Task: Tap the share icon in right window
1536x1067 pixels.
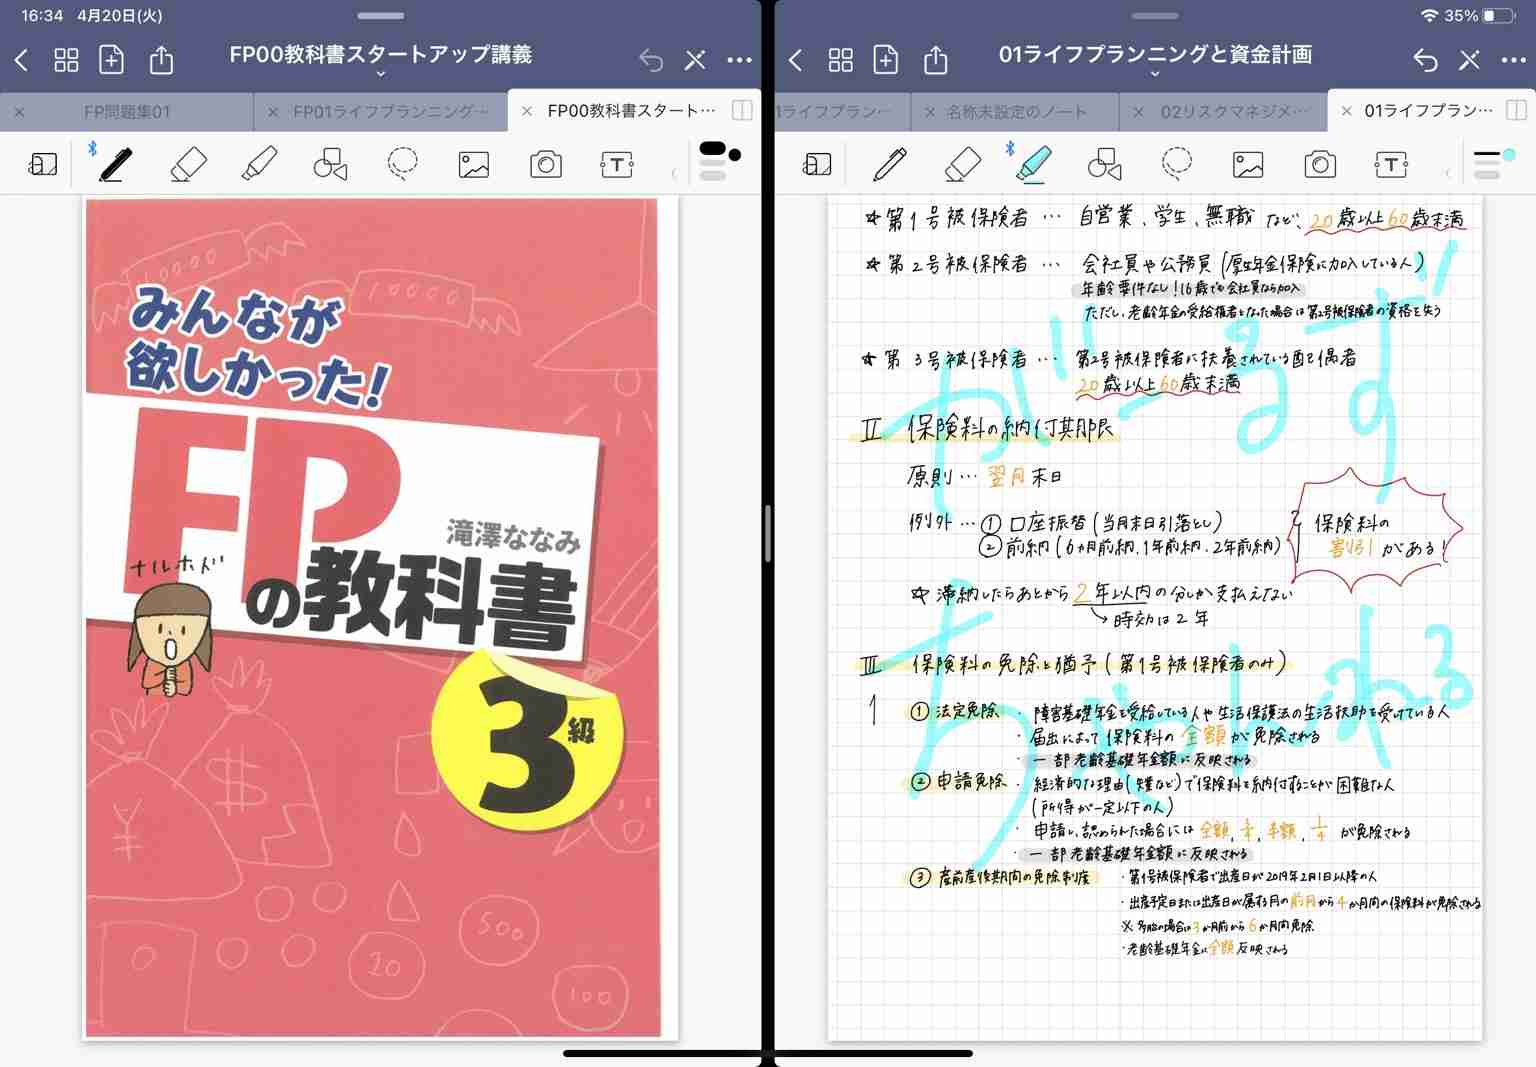Action: point(935,60)
